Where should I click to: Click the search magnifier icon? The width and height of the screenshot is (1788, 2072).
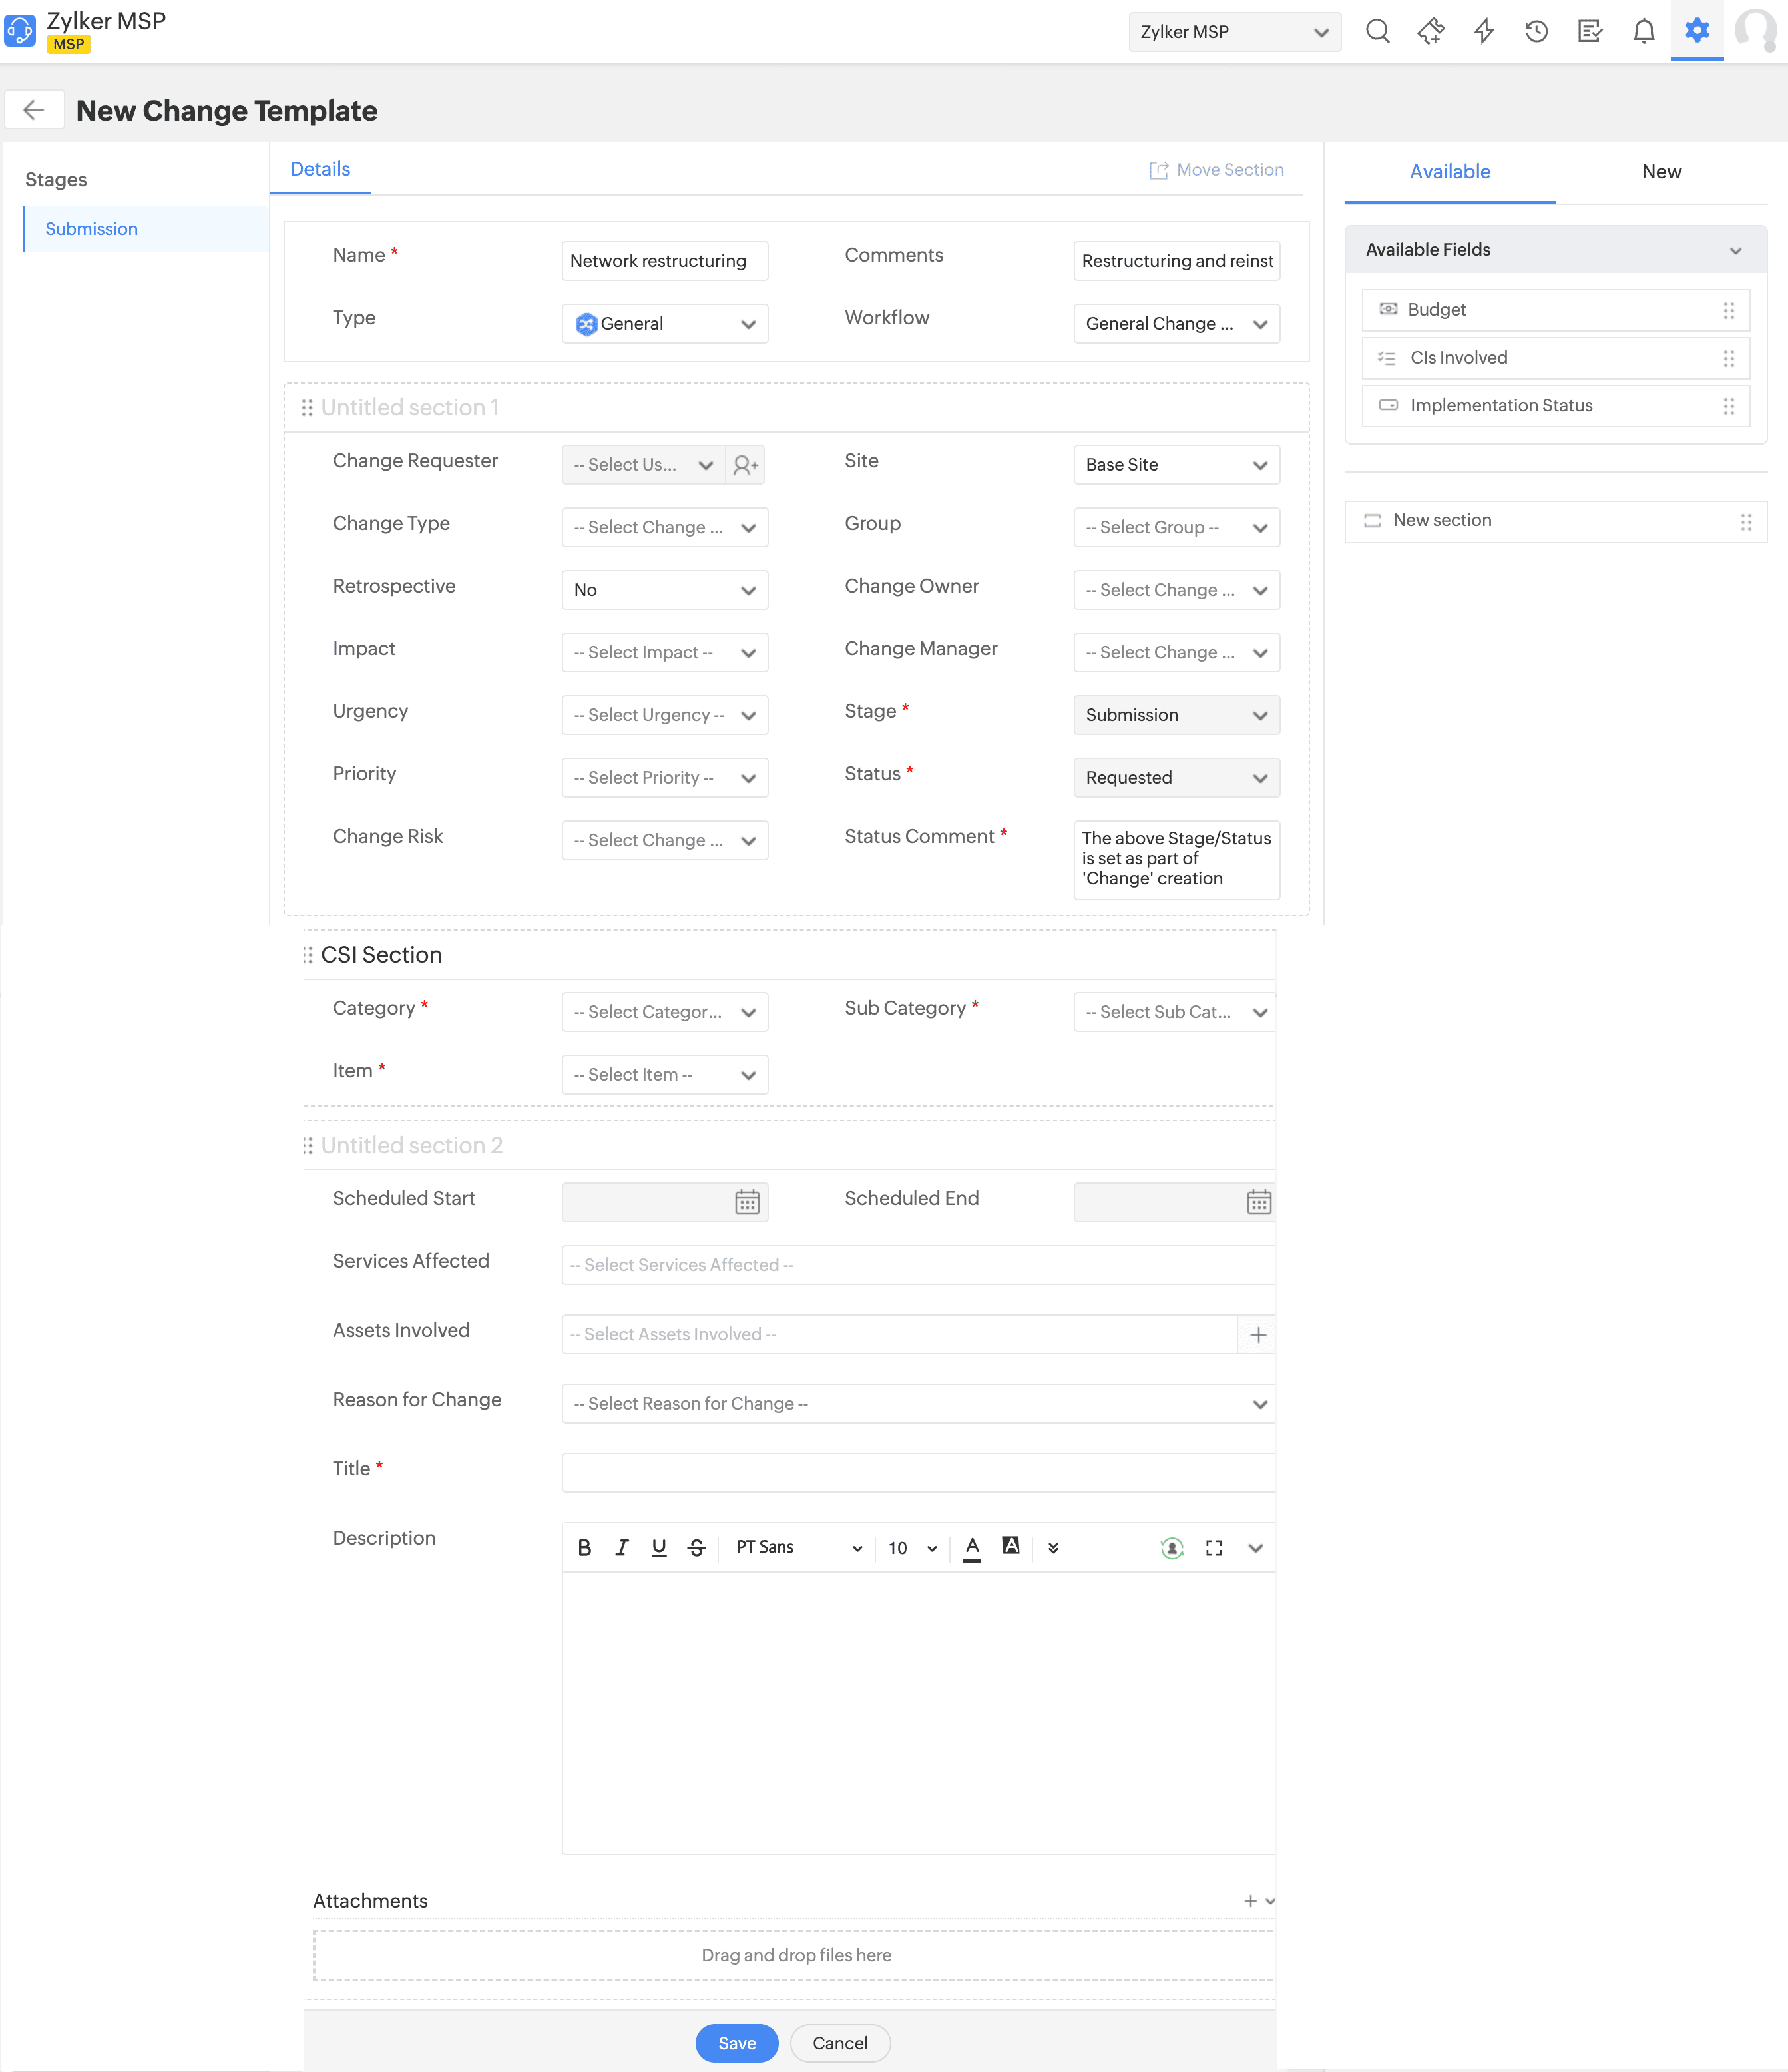coord(1377,31)
